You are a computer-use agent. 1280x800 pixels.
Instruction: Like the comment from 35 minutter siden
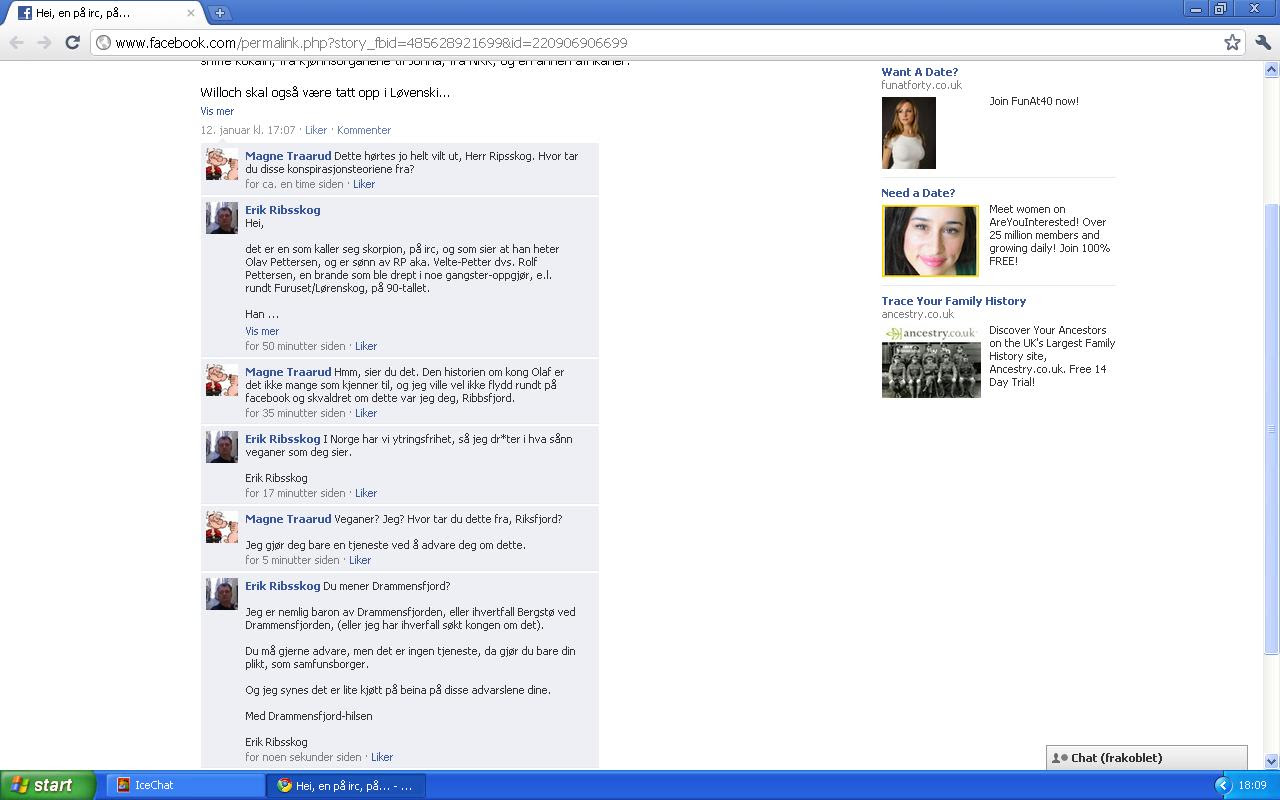click(366, 413)
